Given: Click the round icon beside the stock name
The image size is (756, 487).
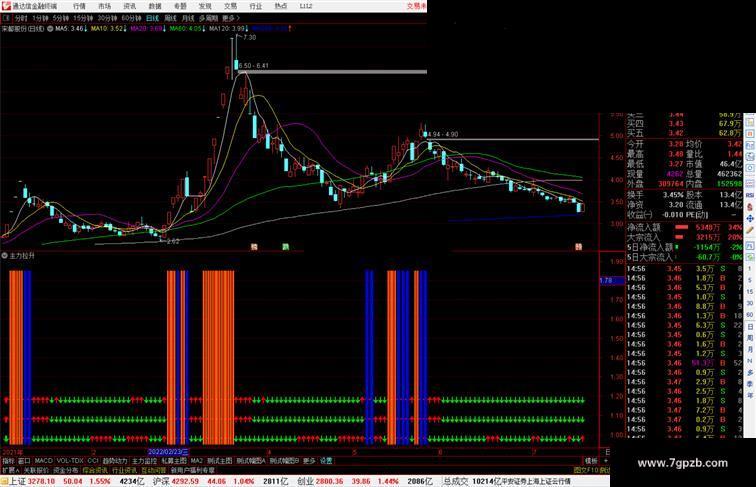Looking at the screenshot, I should 50,28.
